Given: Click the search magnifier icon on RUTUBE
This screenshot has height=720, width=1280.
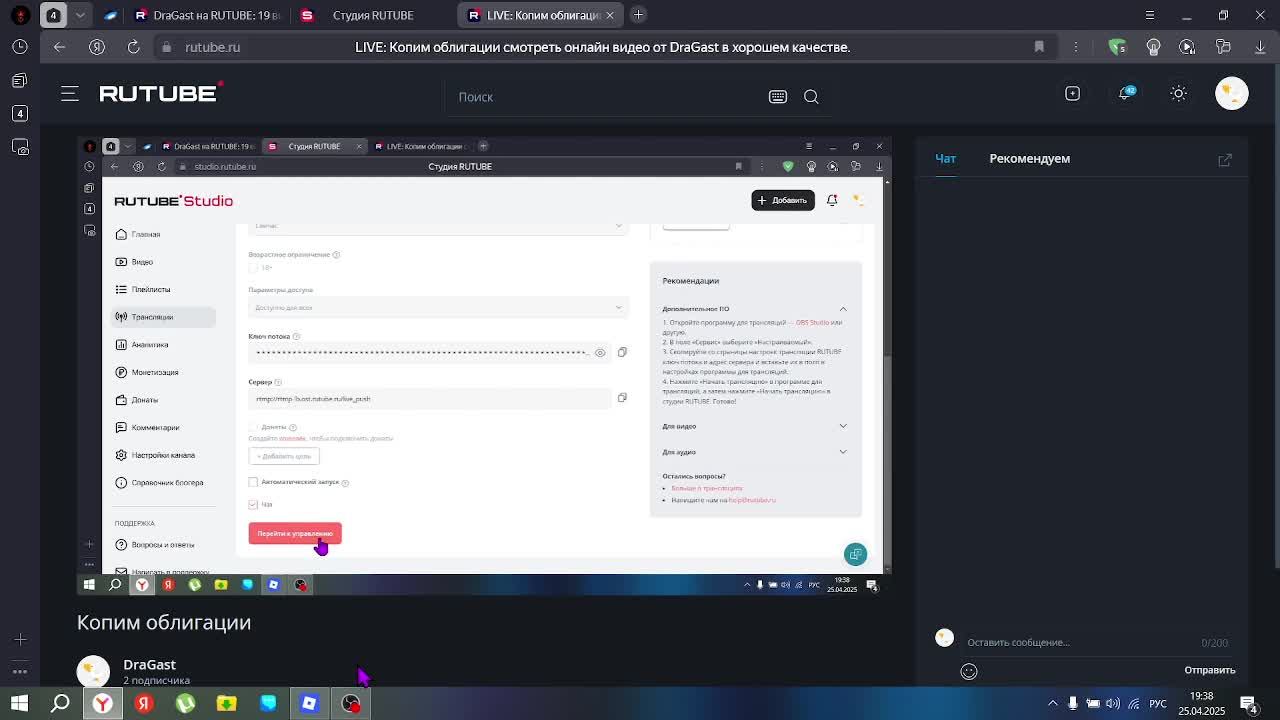Looking at the screenshot, I should click(811, 96).
